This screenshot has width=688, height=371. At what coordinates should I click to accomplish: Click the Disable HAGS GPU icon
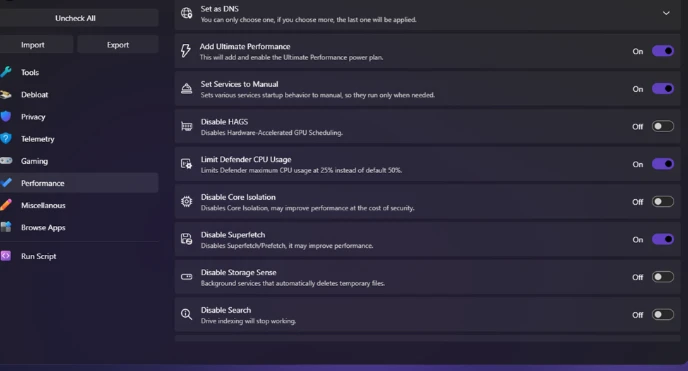click(x=186, y=126)
